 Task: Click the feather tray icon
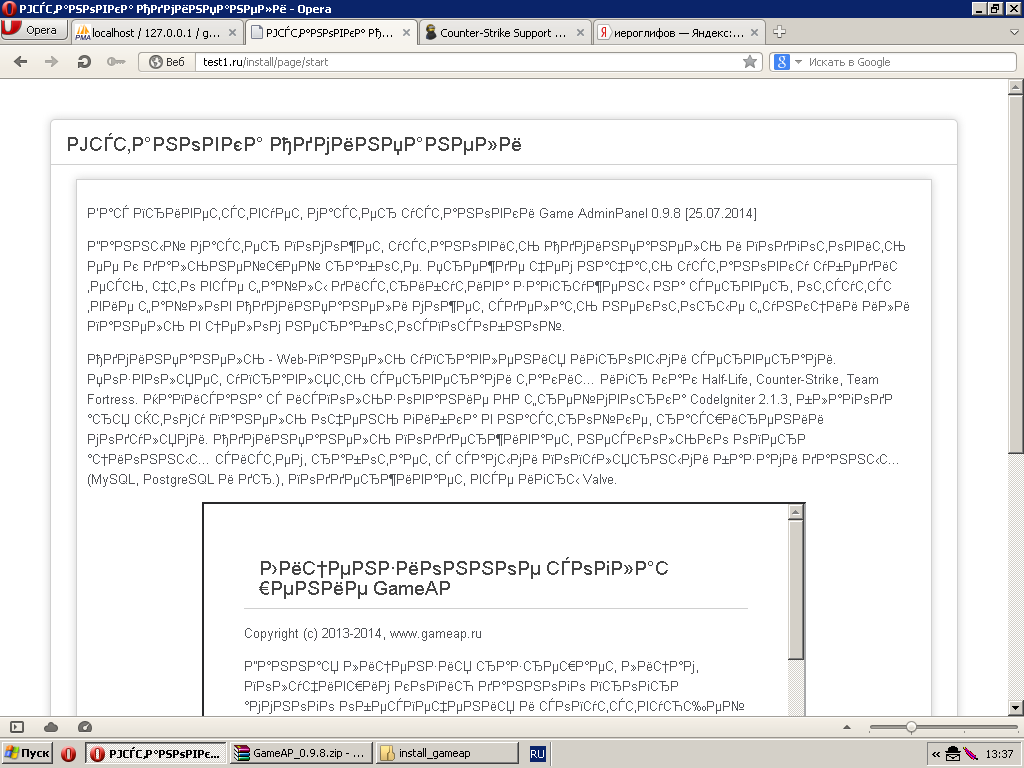click(971, 754)
